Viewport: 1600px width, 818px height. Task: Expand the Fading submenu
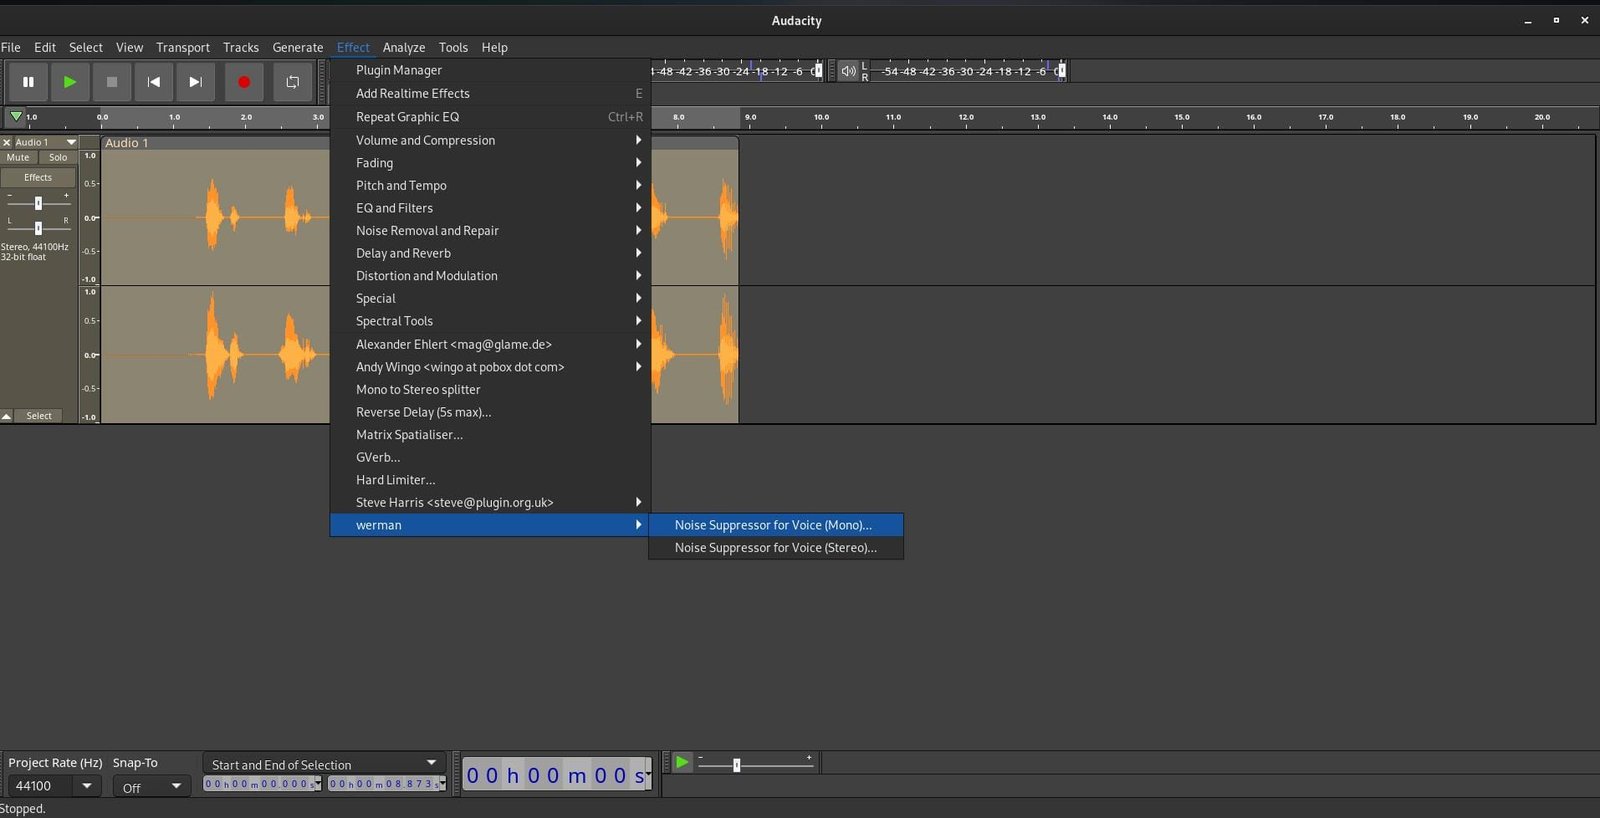click(490, 163)
